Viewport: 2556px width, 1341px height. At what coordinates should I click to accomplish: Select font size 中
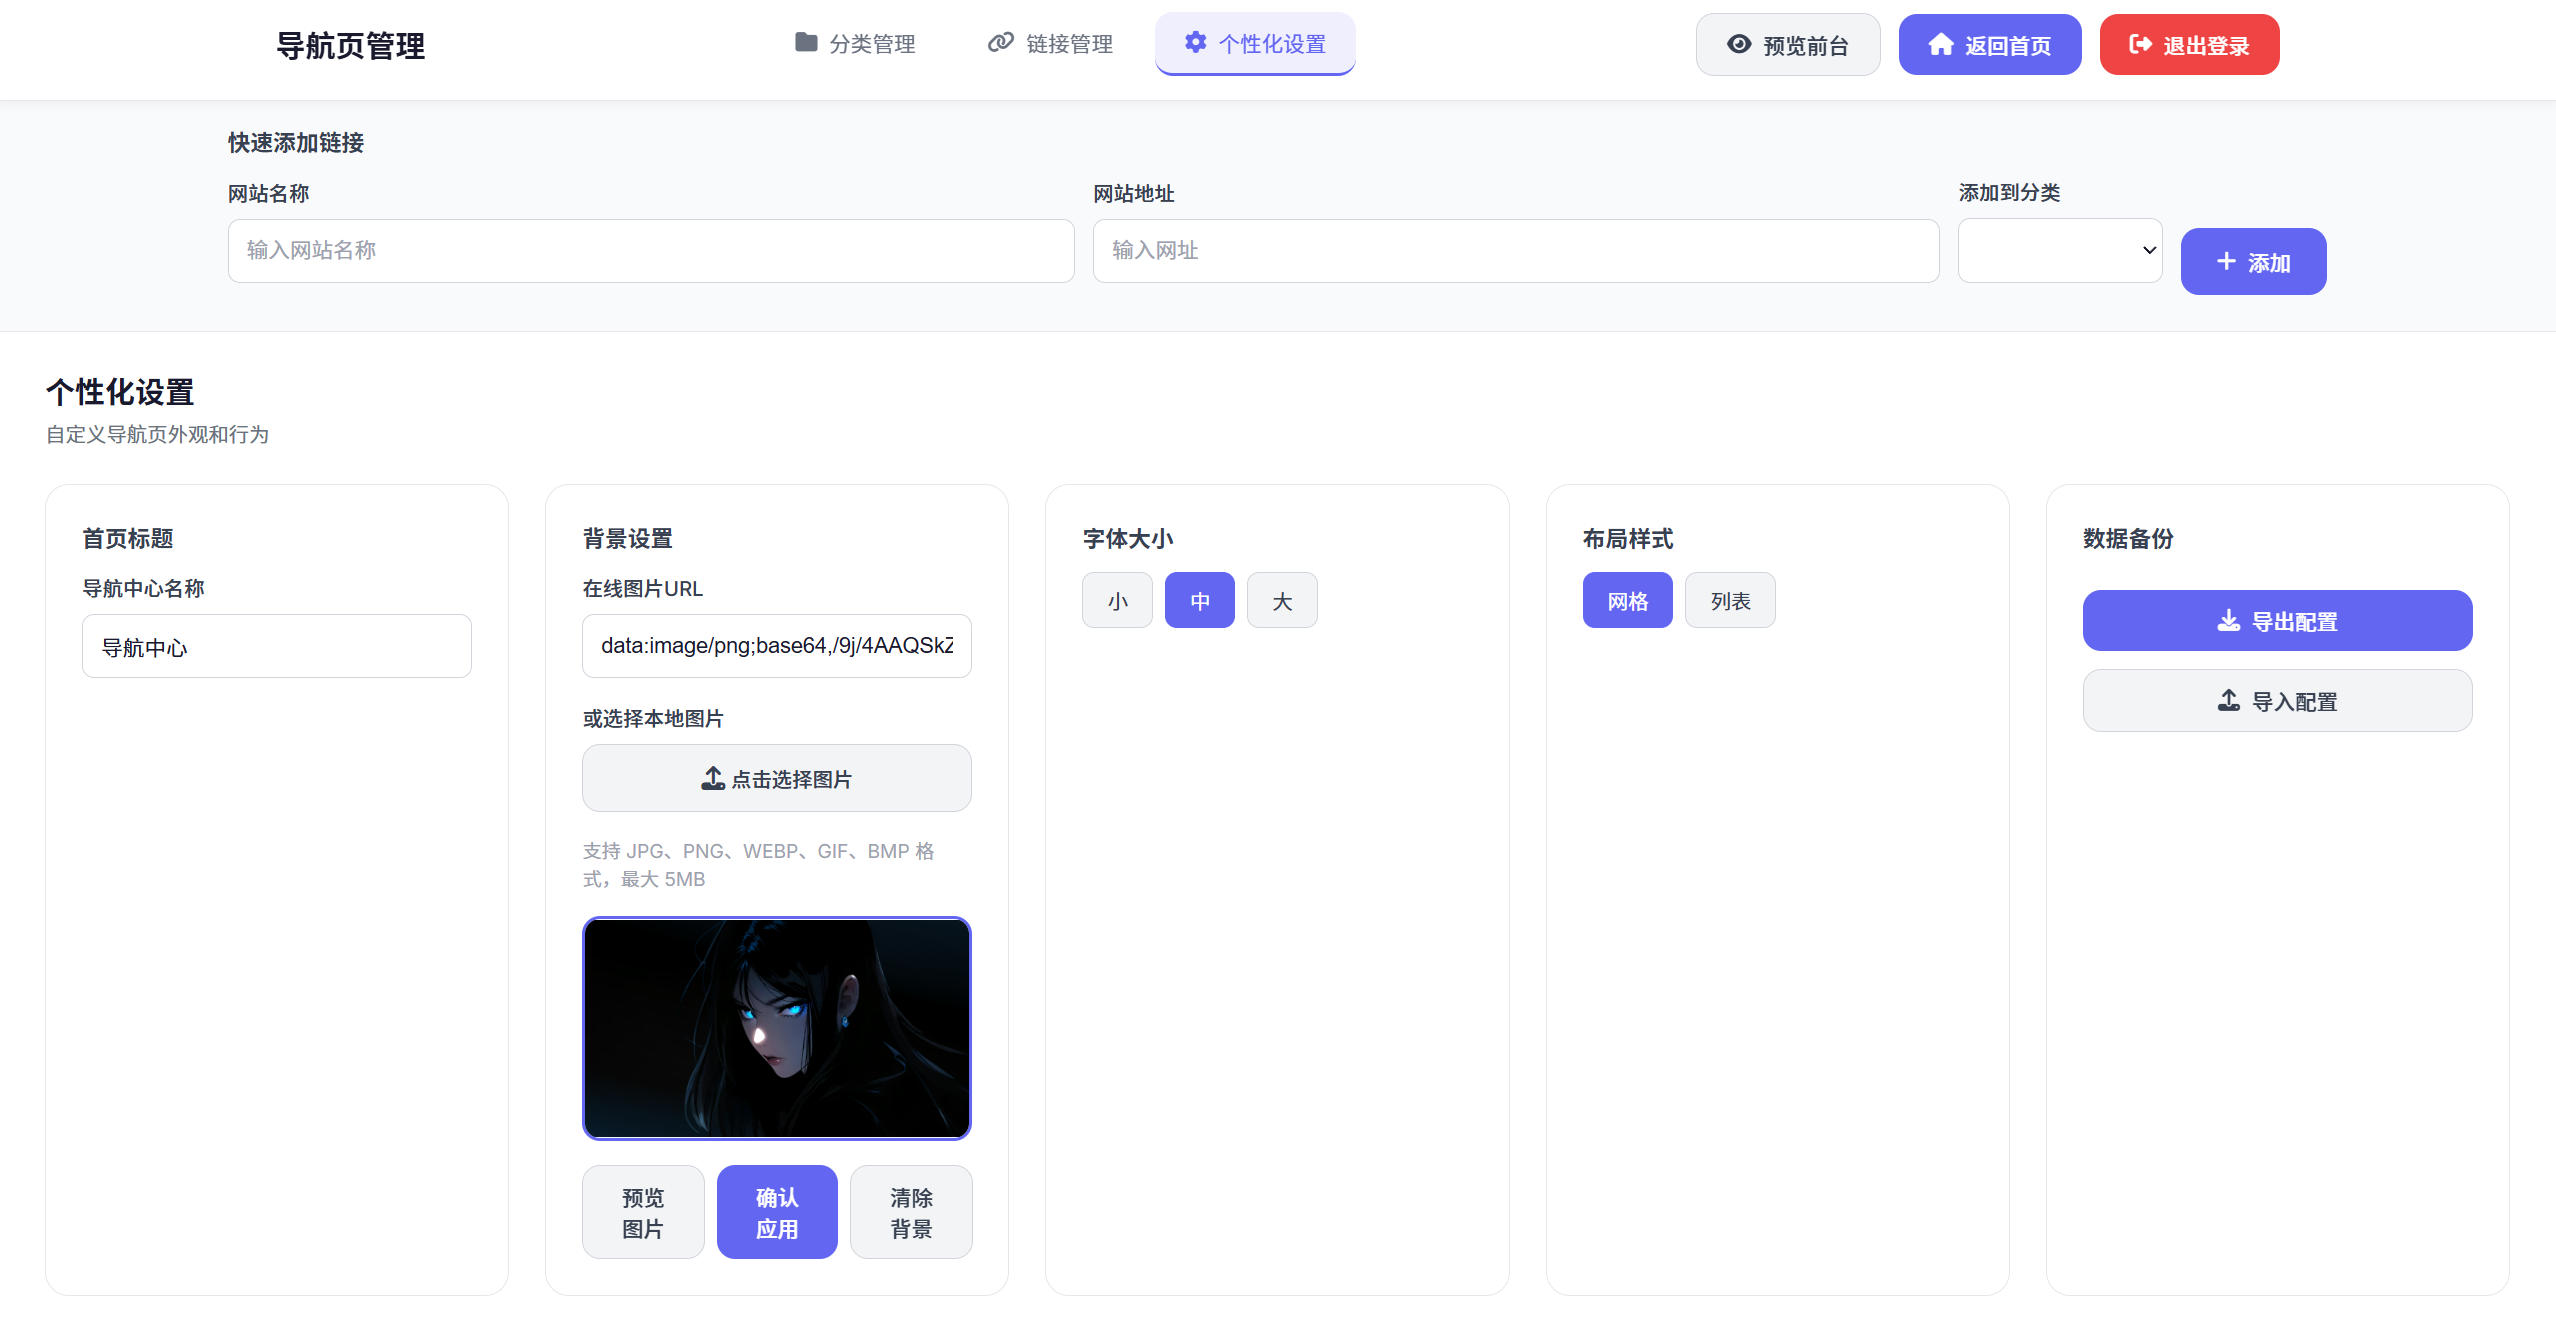click(x=1200, y=600)
